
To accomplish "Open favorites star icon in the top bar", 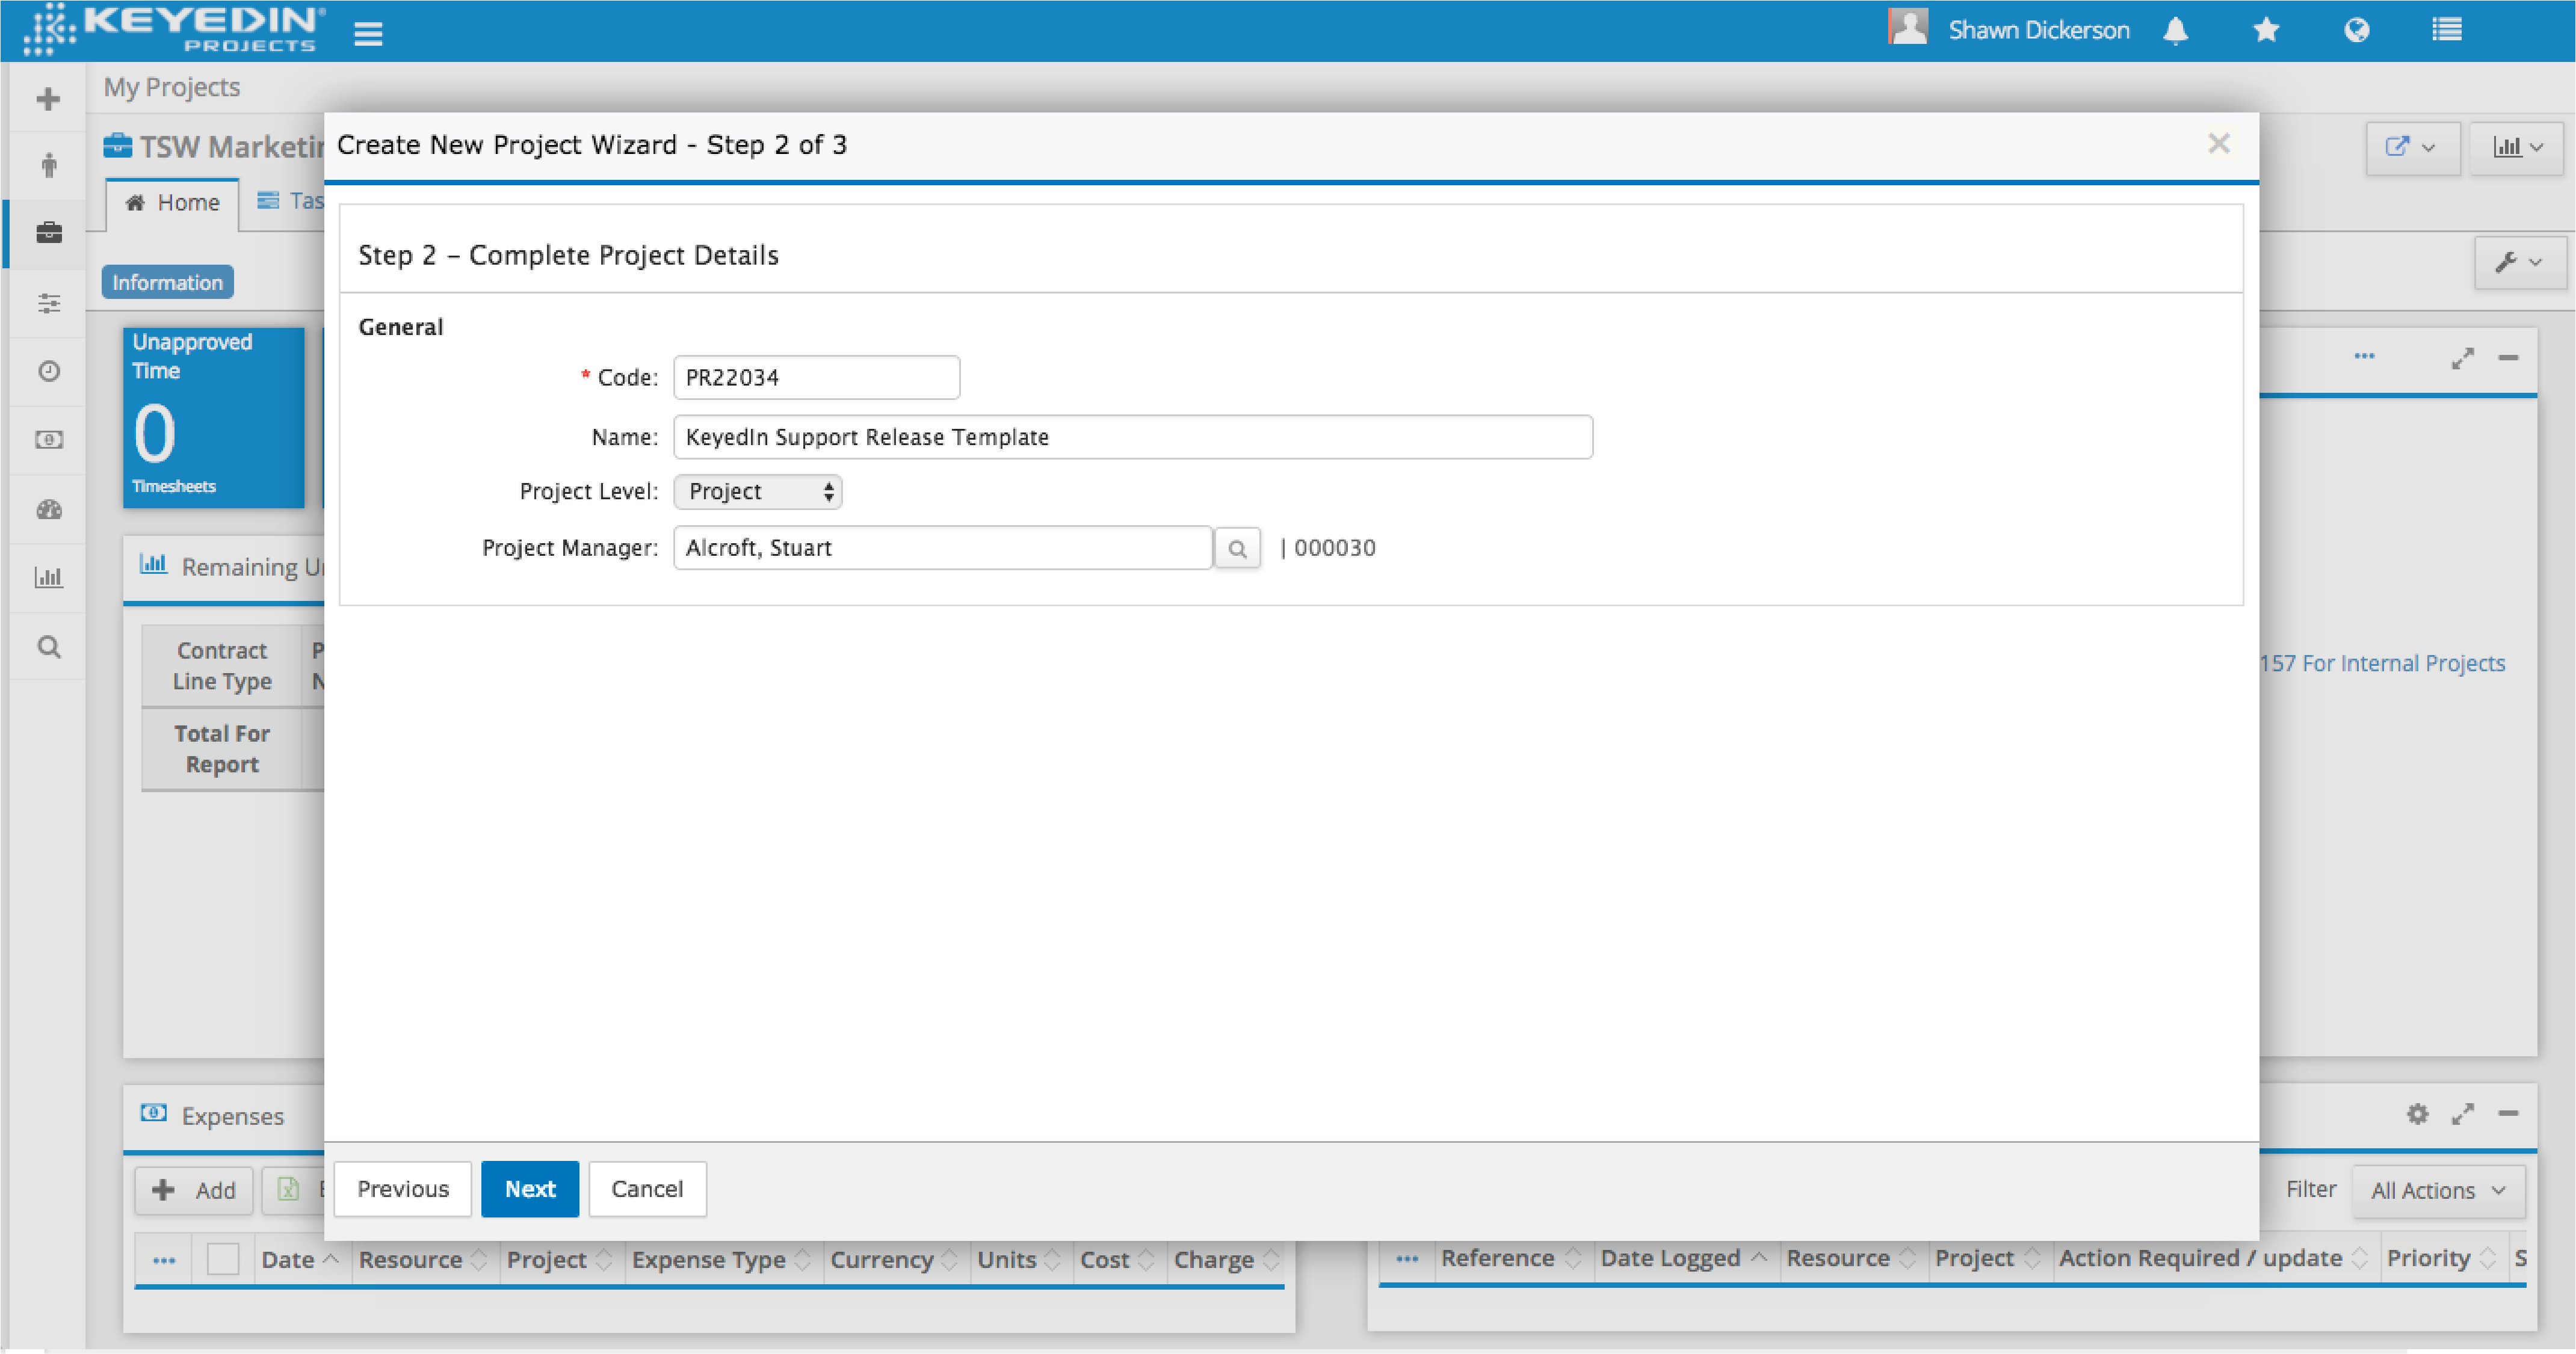I will coord(2266,31).
